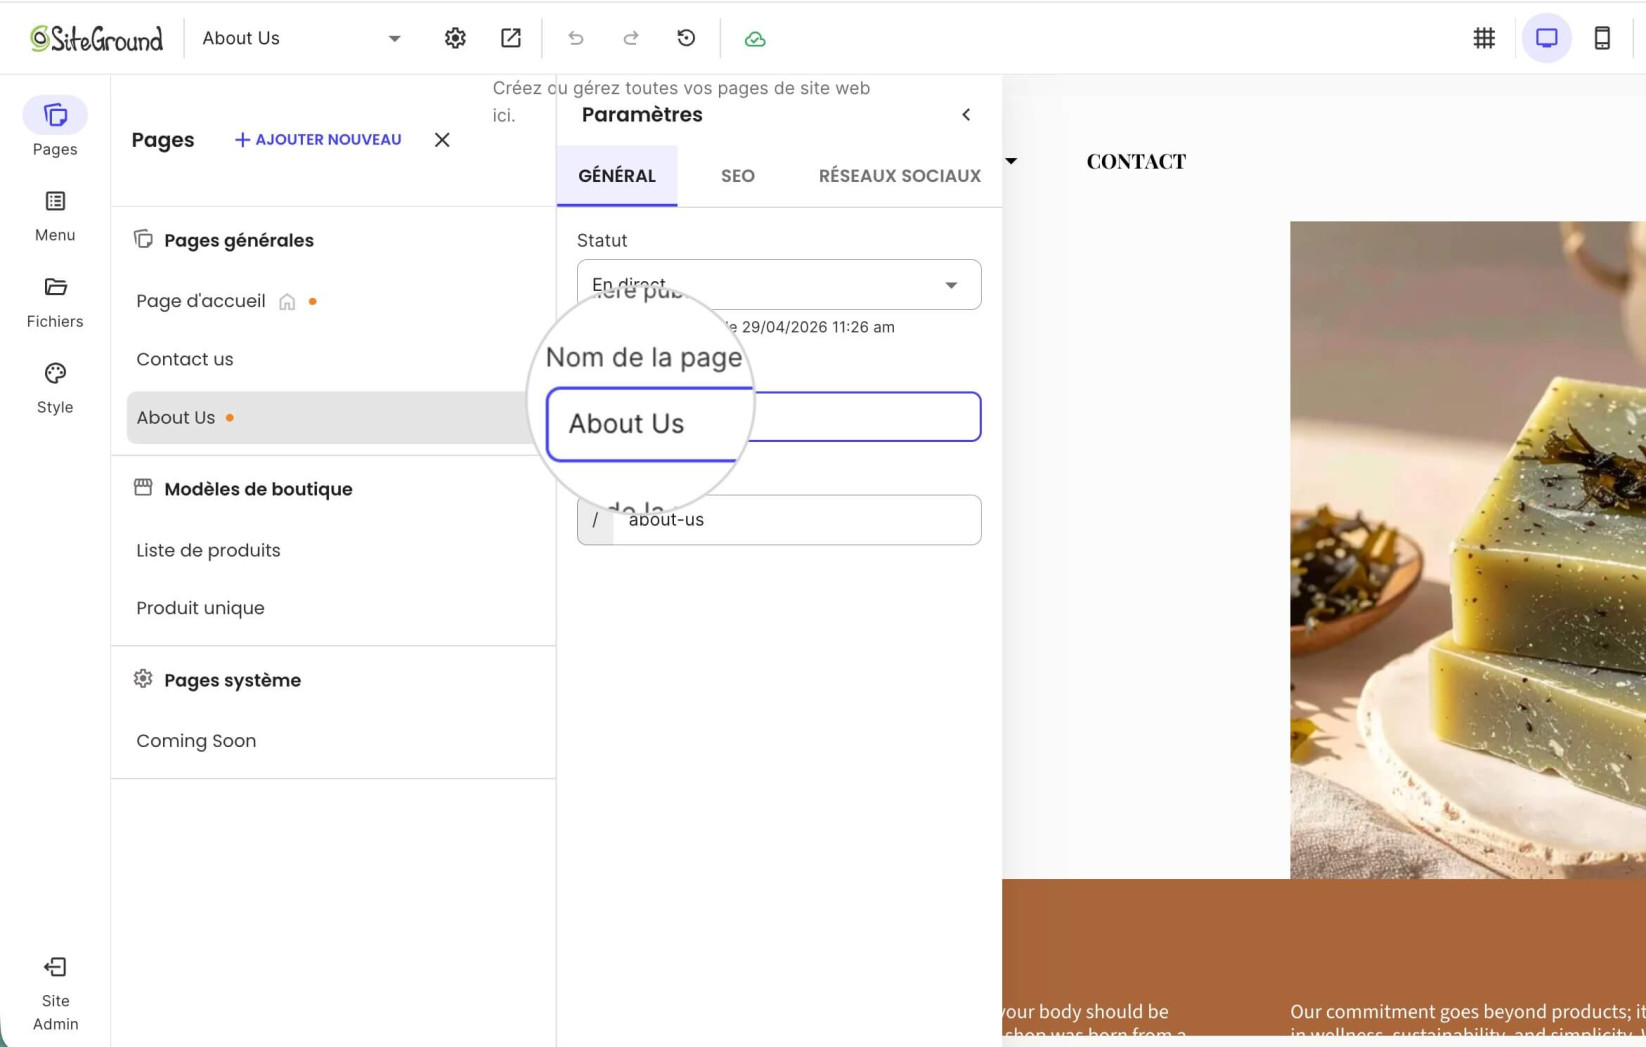Switch to the Général tab

tap(617, 176)
